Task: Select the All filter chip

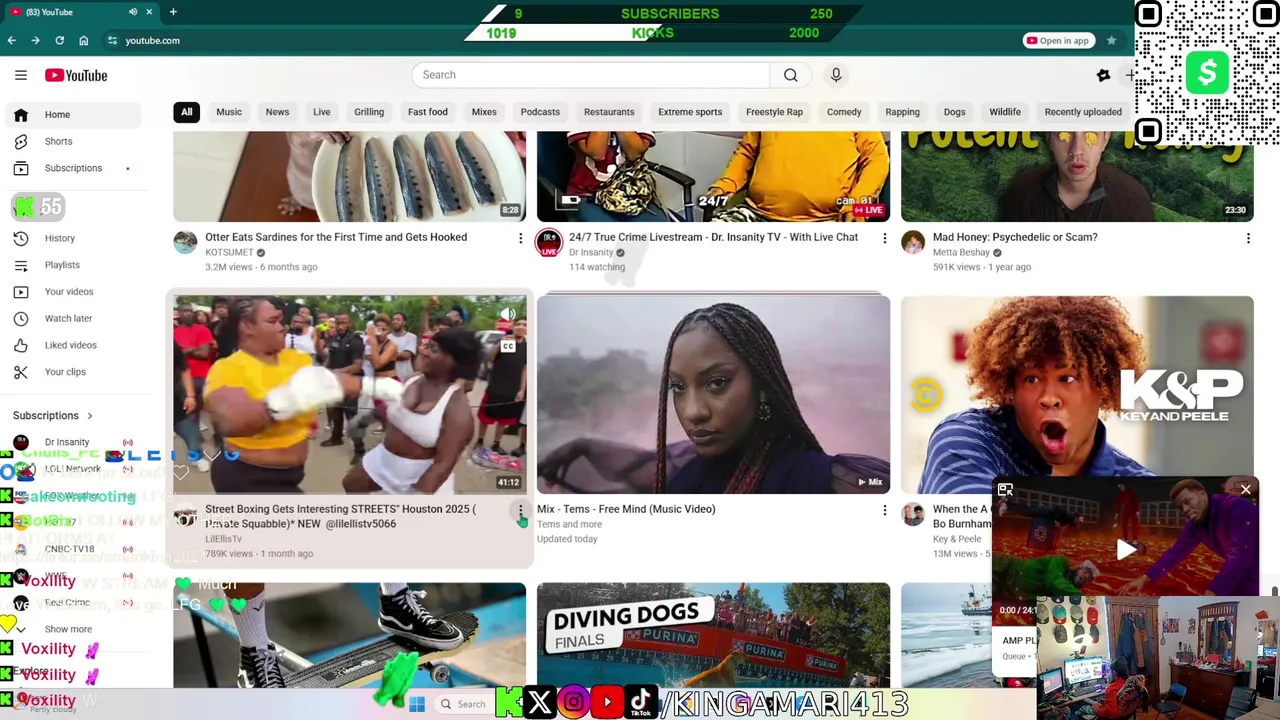Action: (x=186, y=112)
